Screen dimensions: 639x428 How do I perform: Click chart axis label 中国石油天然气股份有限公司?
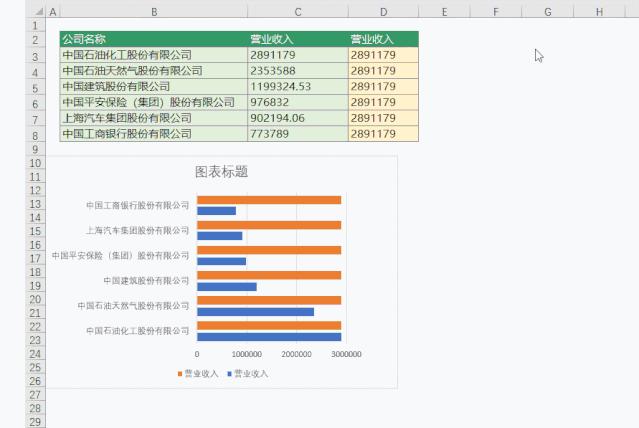coord(133,306)
